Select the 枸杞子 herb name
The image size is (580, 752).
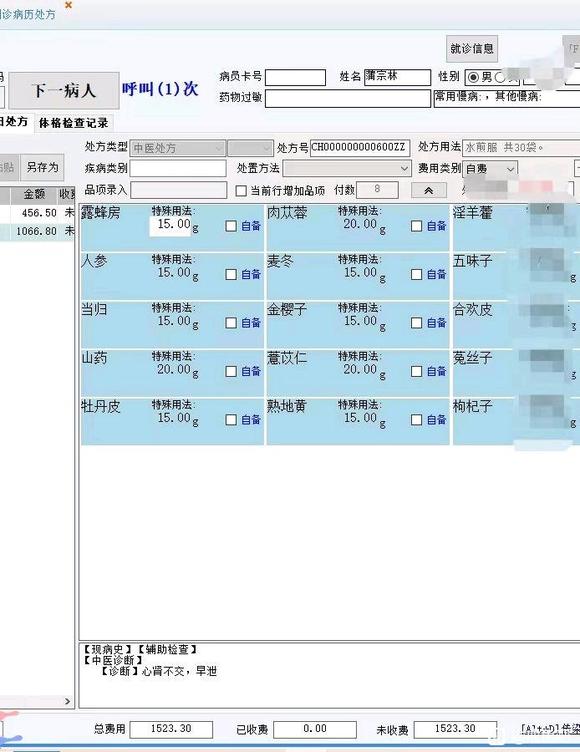coord(473,407)
